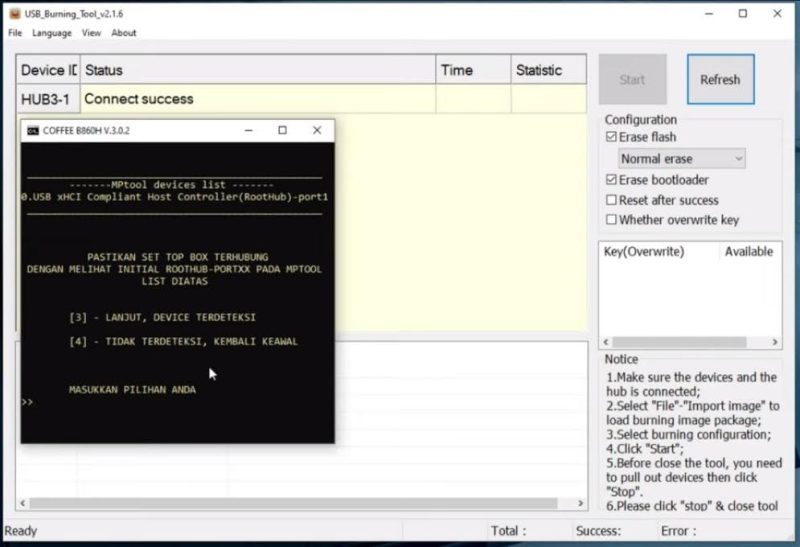Image resolution: width=800 pixels, height=547 pixels.
Task: Click the [4] TIDAK TERDETEKSI line
Action: [x=183, y=341]
